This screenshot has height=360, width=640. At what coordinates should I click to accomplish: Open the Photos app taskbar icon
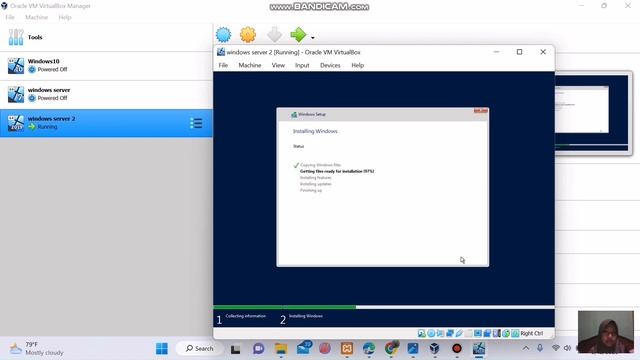click(413, 349)
